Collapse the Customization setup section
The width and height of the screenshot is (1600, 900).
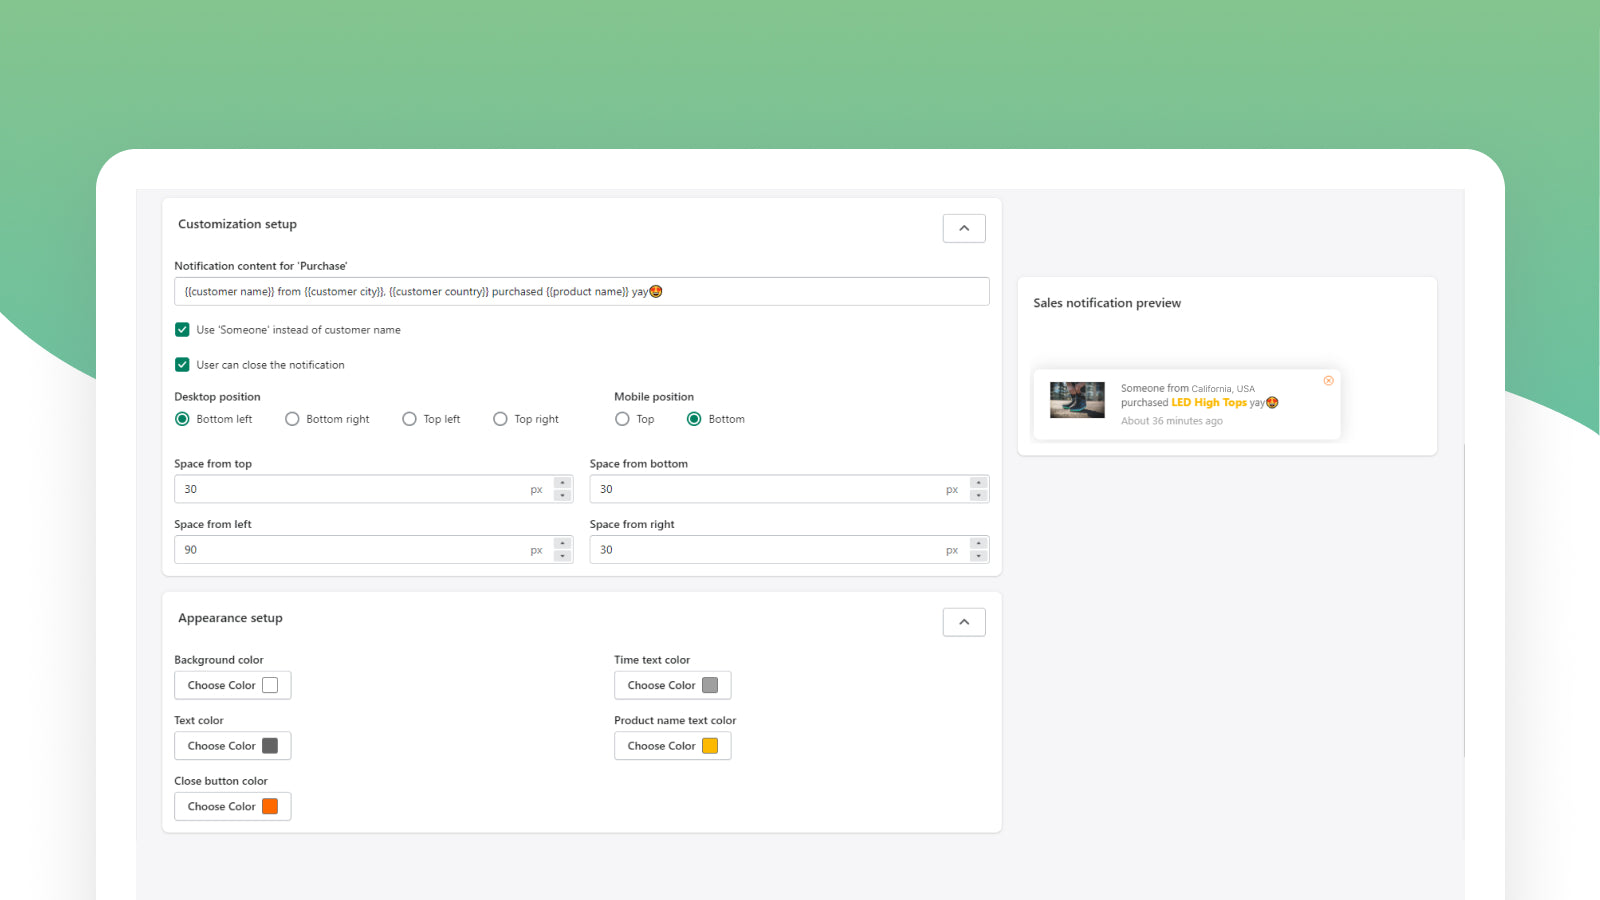(x=963, y=228)
